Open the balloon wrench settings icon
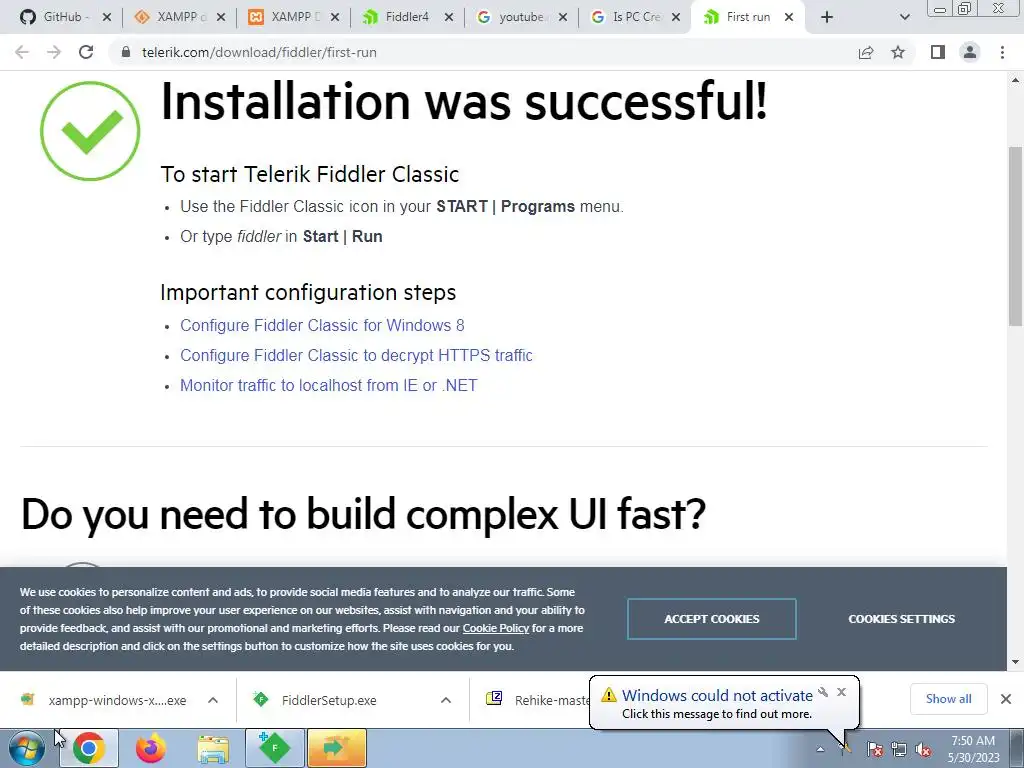This screenshot has height=768, width=1024. [x=823, y=692]
